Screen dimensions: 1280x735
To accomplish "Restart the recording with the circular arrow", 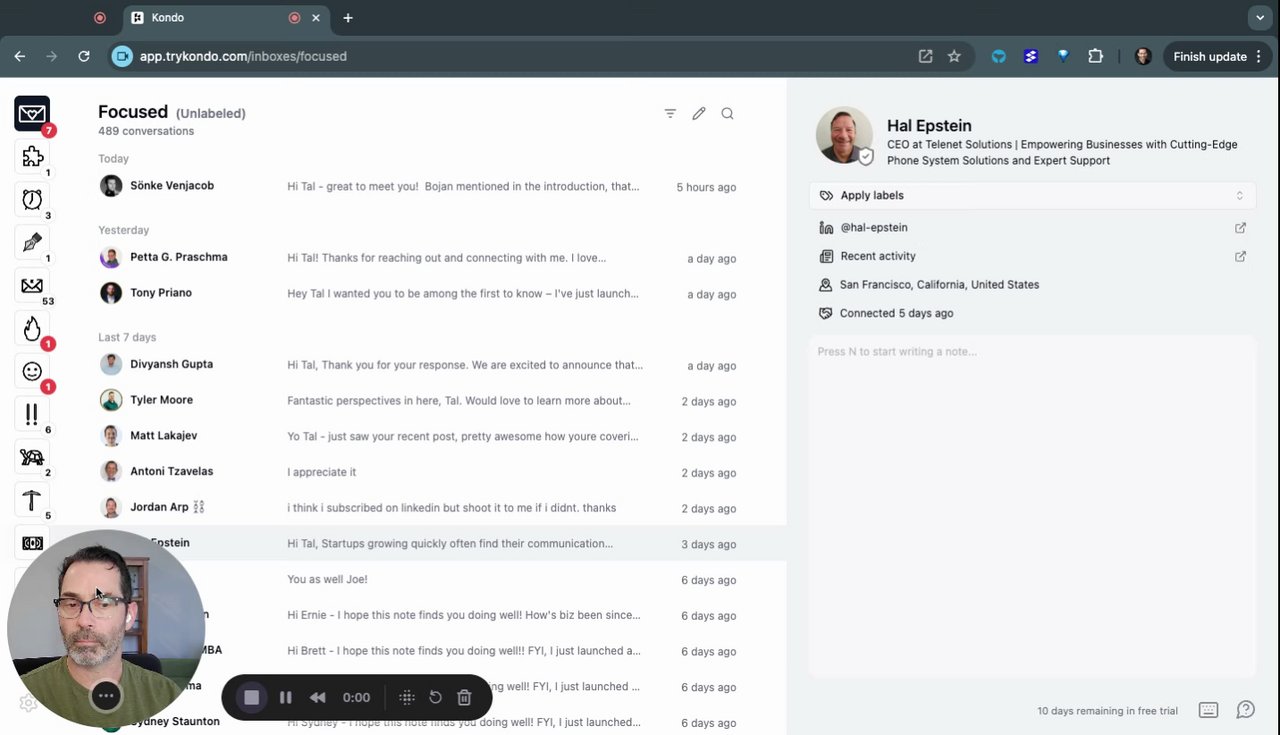I will [x=436, y=697].
